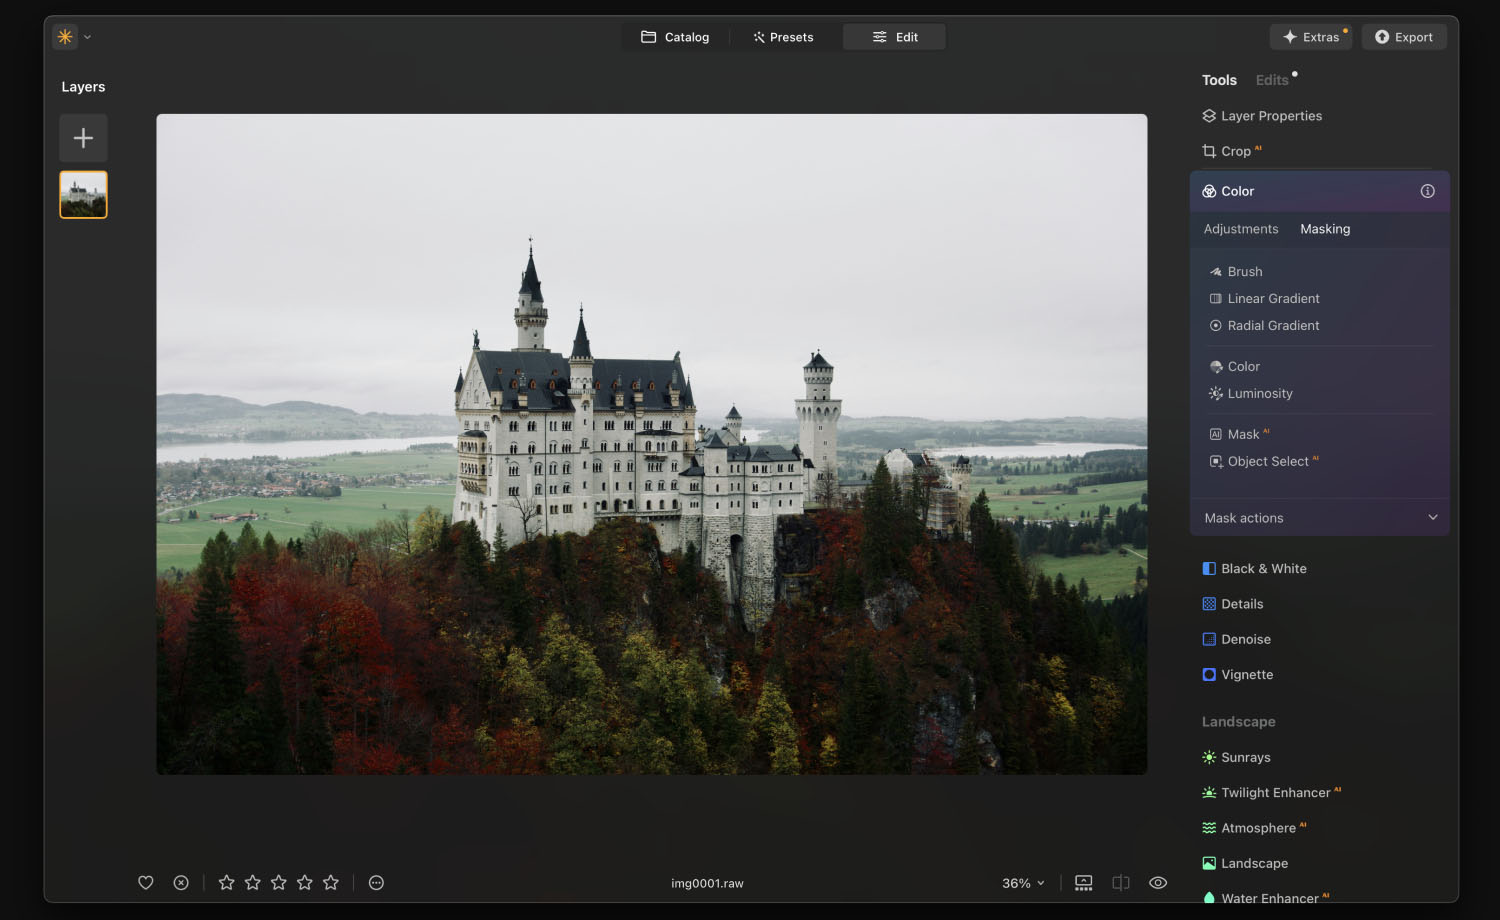1500x920 pixels.
Task: Mark photo as favorite with heart
Action: coord(146,883)
